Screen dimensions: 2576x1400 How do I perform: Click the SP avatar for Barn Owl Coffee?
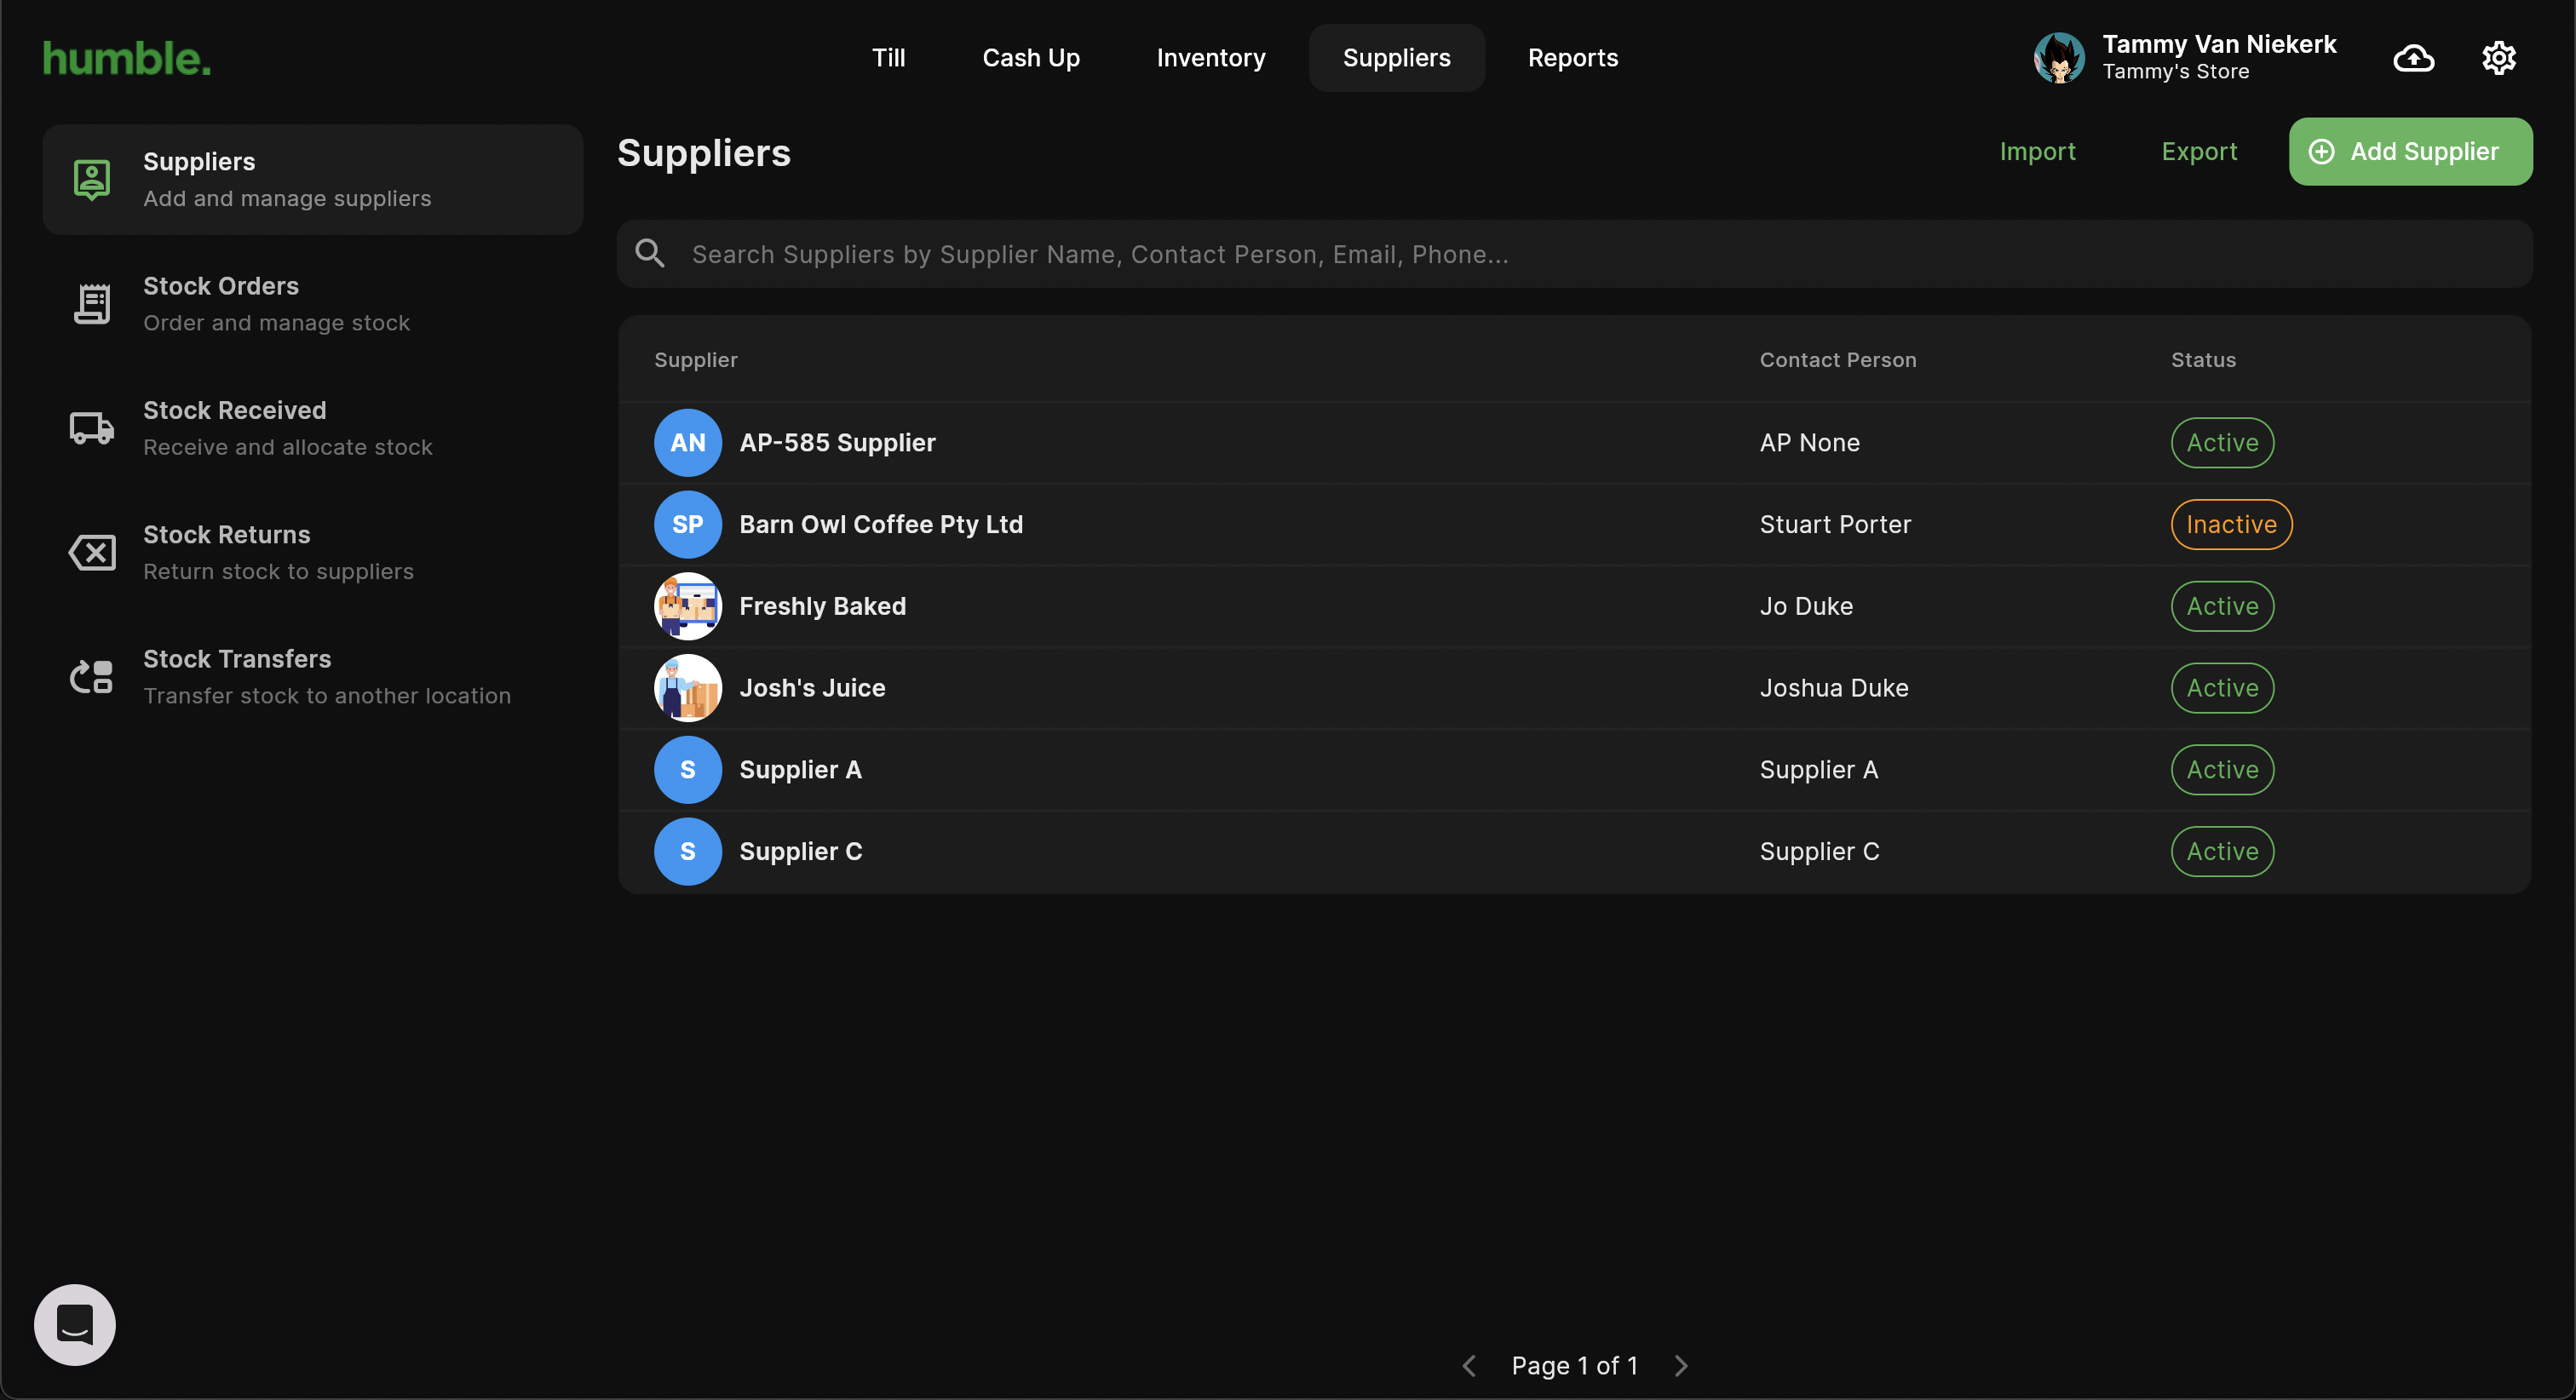click(688, 525)
